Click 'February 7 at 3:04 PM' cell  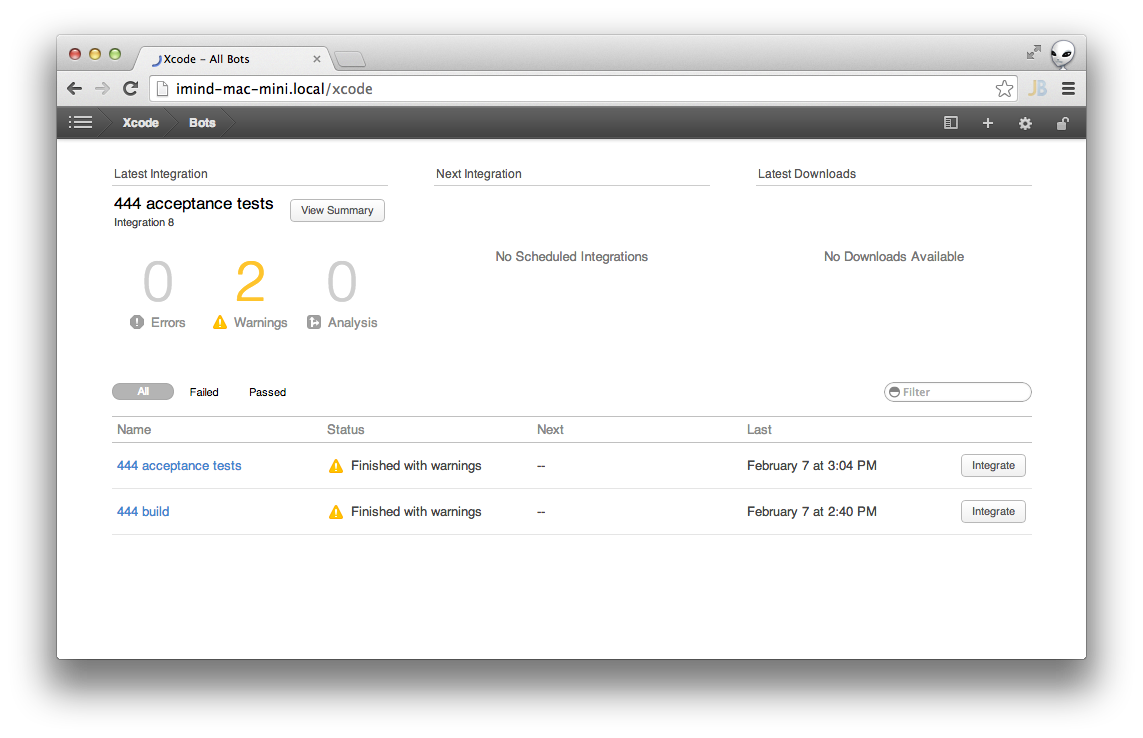coord(811,465)
